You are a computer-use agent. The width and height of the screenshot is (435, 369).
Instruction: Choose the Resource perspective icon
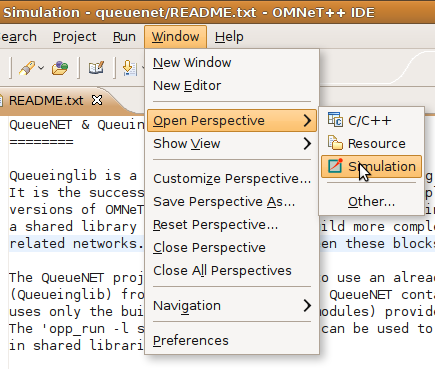(x=335, y=143)
